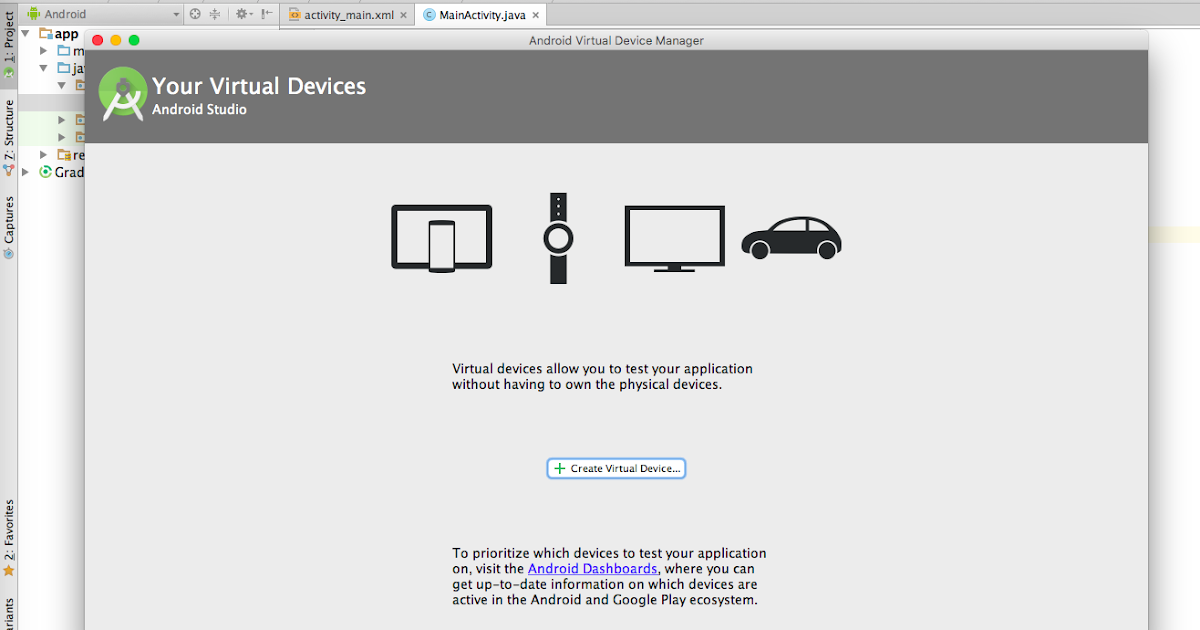
Task: Expand the res folder in project tree
Action: pyautogui.click(x=44, y=155)
